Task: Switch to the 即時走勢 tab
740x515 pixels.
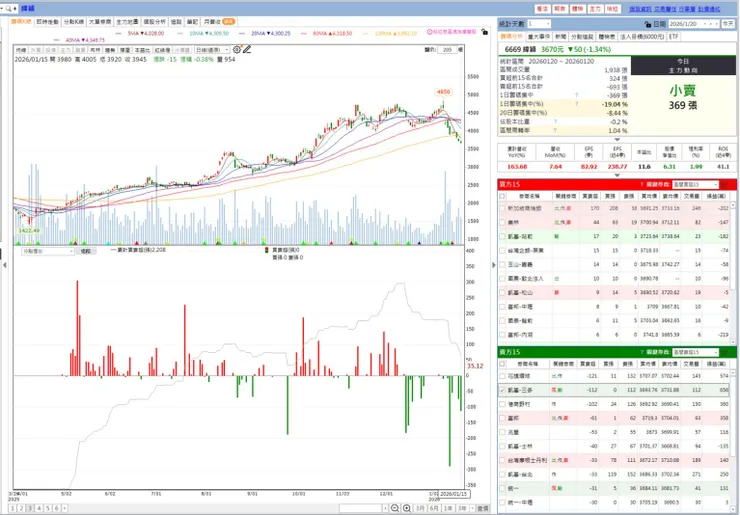Action: pos(47,22)
